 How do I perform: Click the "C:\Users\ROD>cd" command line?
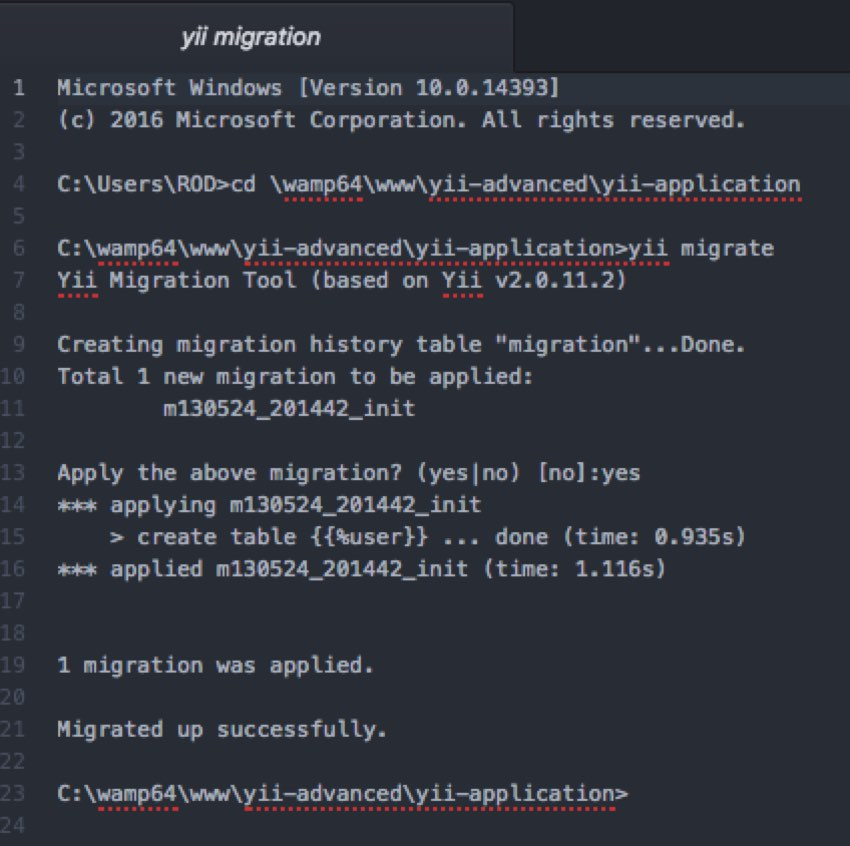click(x=429, y=184)
